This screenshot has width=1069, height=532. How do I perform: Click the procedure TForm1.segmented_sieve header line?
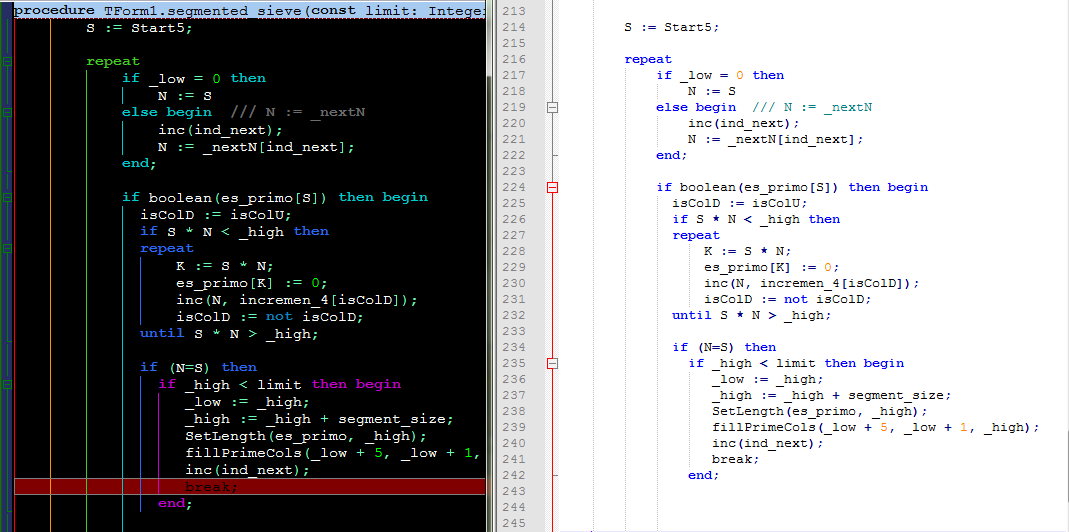coord(250,10)
